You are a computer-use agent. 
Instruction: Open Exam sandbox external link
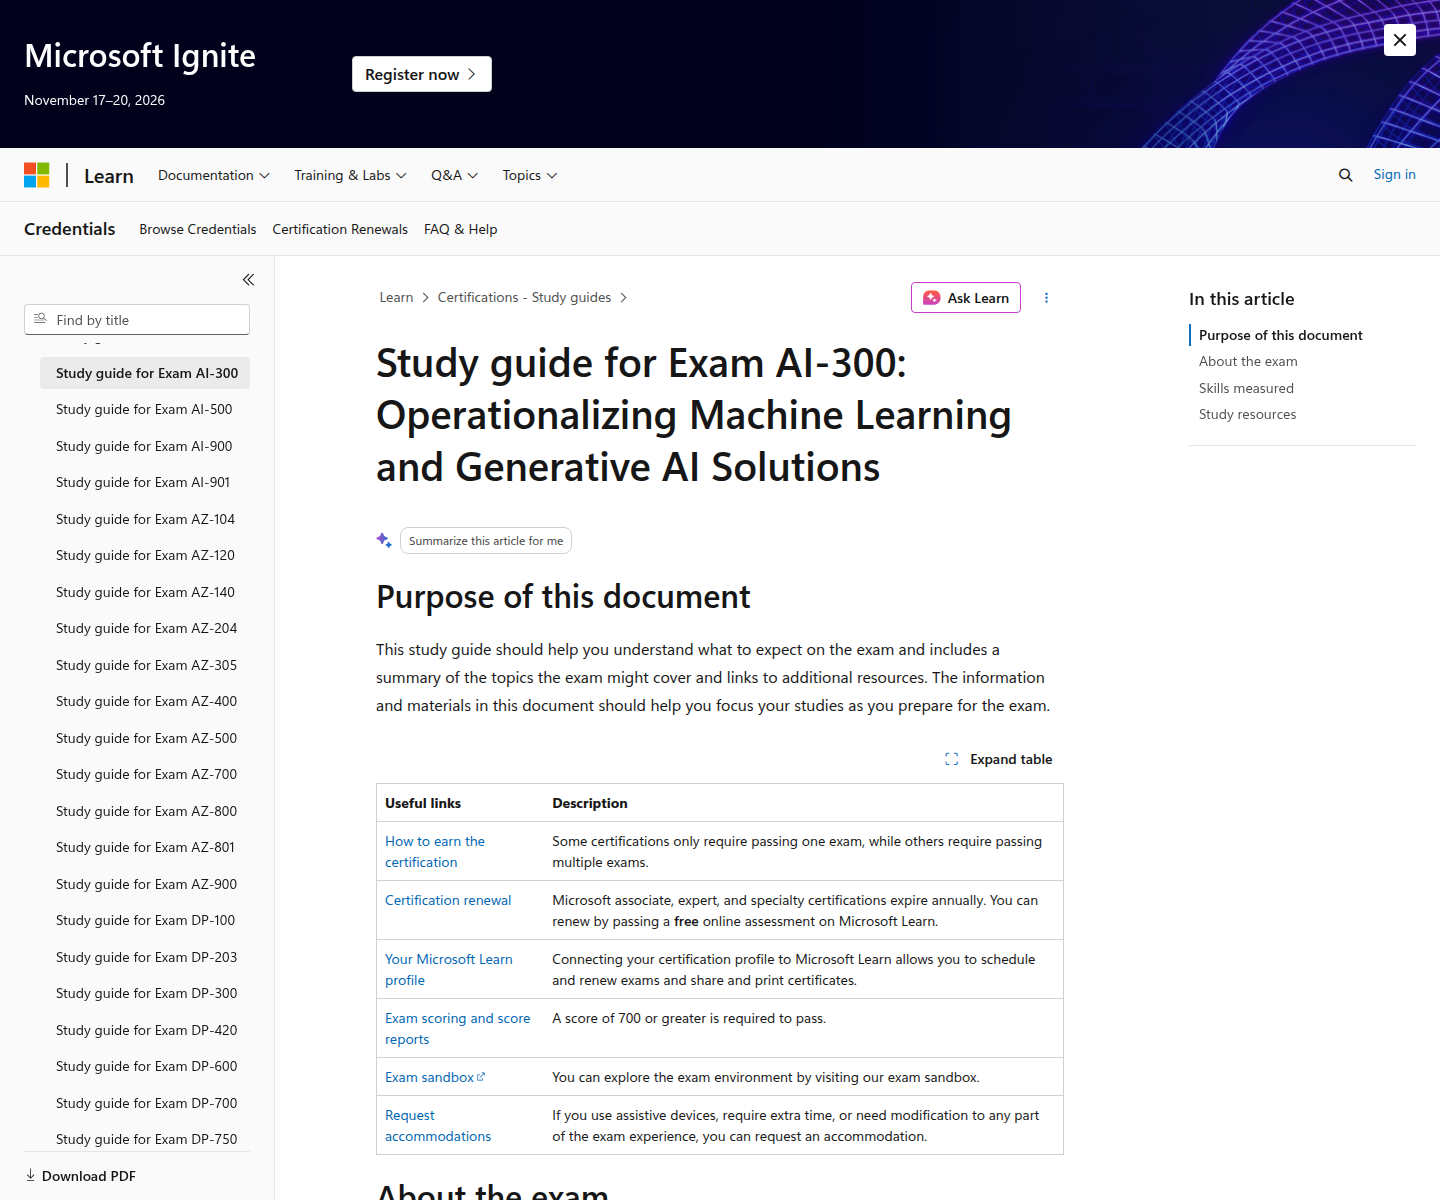coord(435,1077)
